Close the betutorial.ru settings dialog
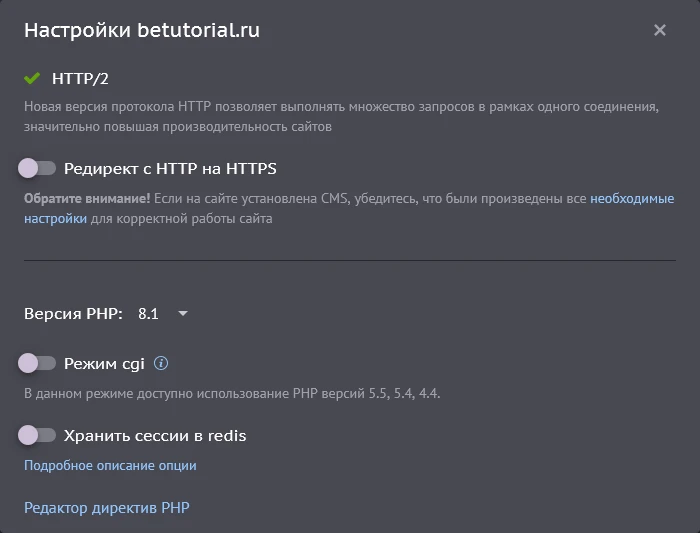The image size is (700, 533). pos(659,30)
